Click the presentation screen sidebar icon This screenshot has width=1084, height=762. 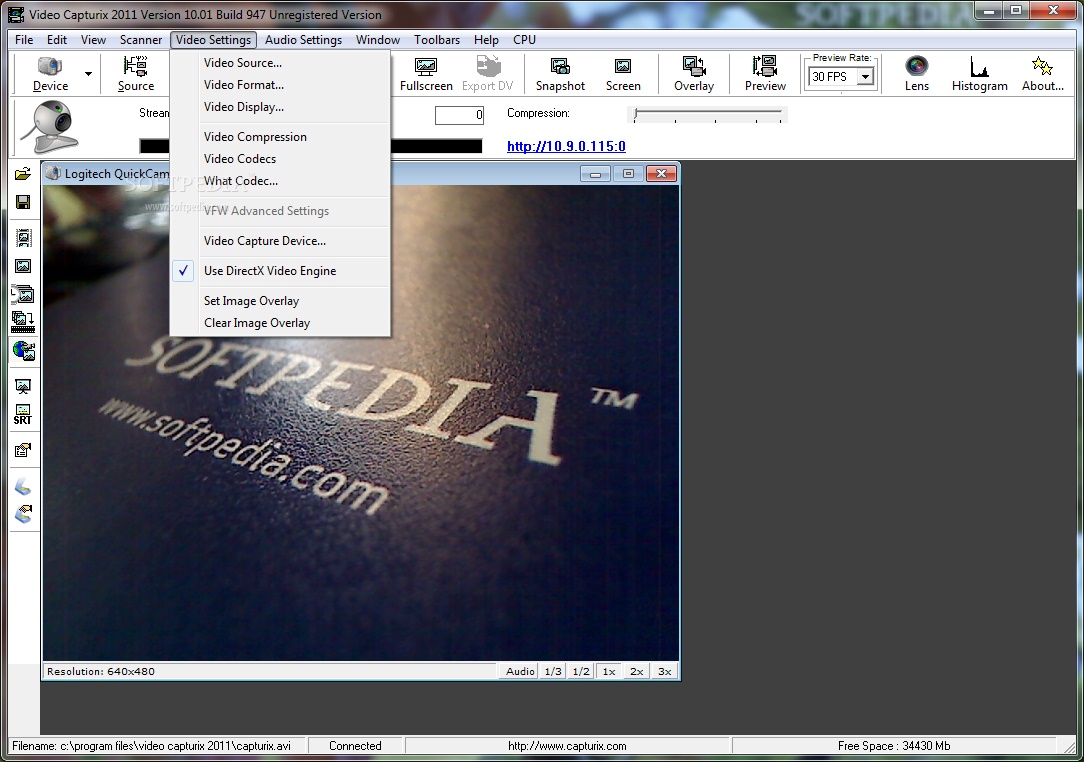point(23,387)
